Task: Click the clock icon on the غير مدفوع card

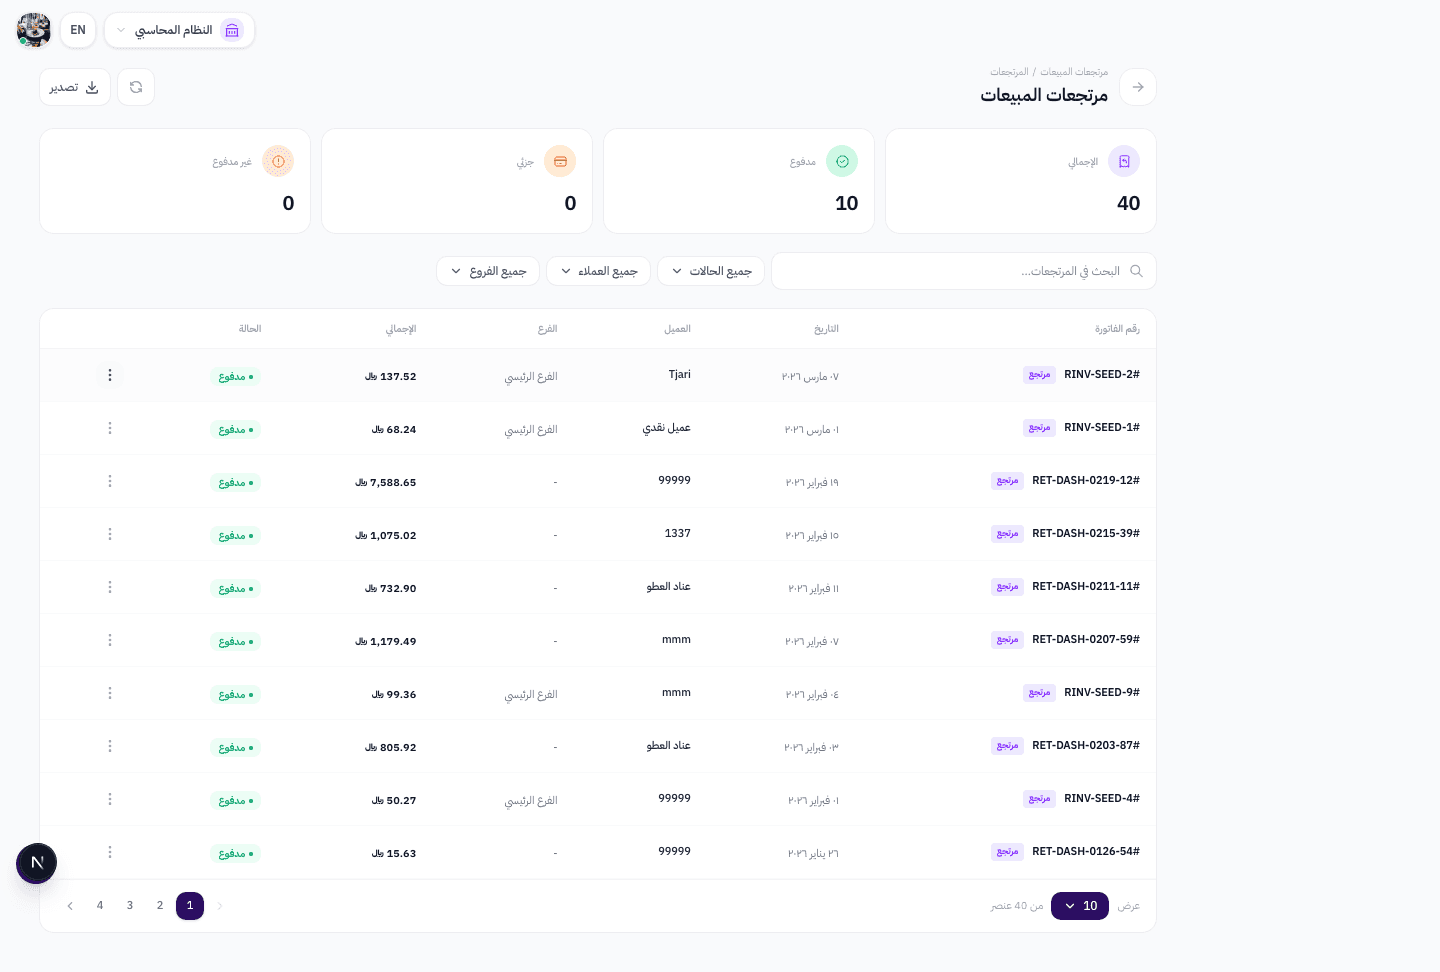Action: click(278, 161)
